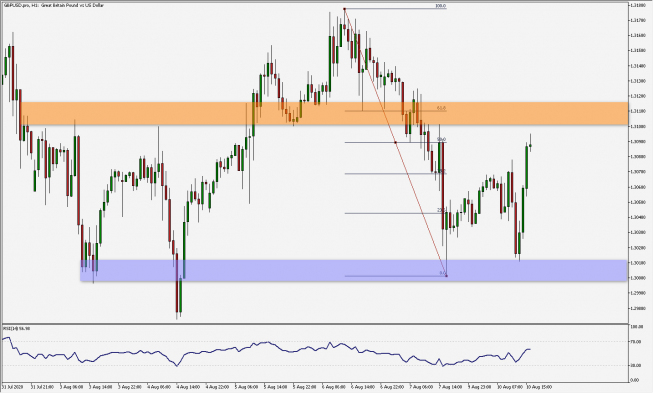Click the RSI 70.00 level label
The height and width of the screenshot is (393, 653).
click(x=635, y=342)
